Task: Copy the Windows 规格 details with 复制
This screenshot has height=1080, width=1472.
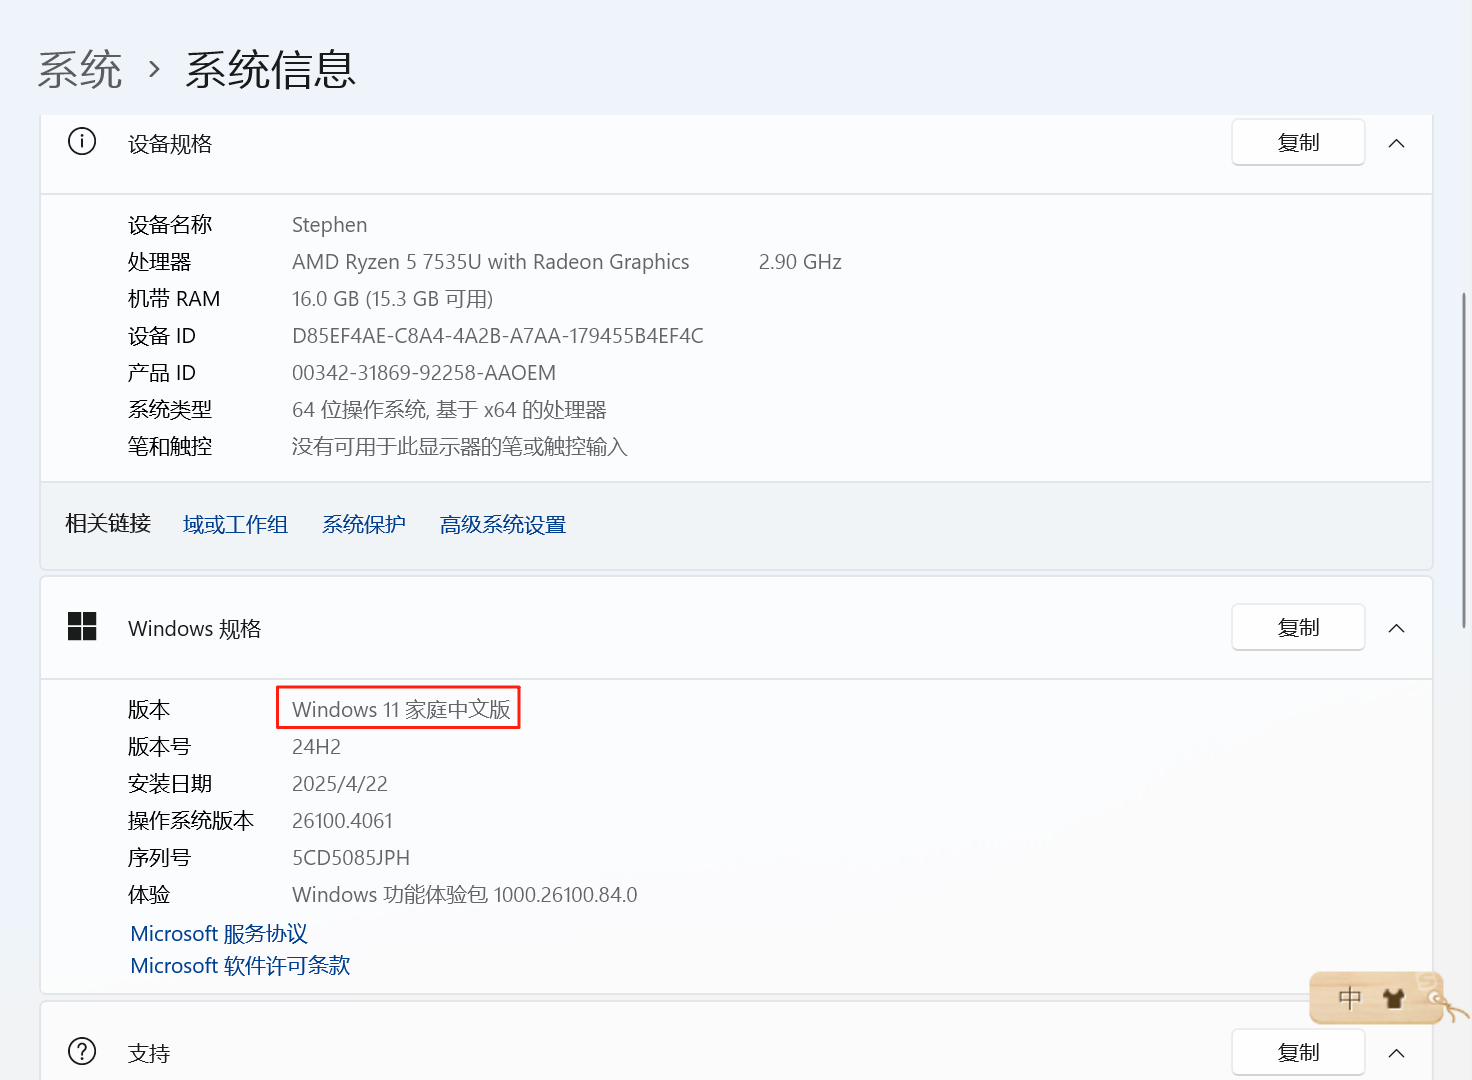Action: click(x=1298, y=628)
